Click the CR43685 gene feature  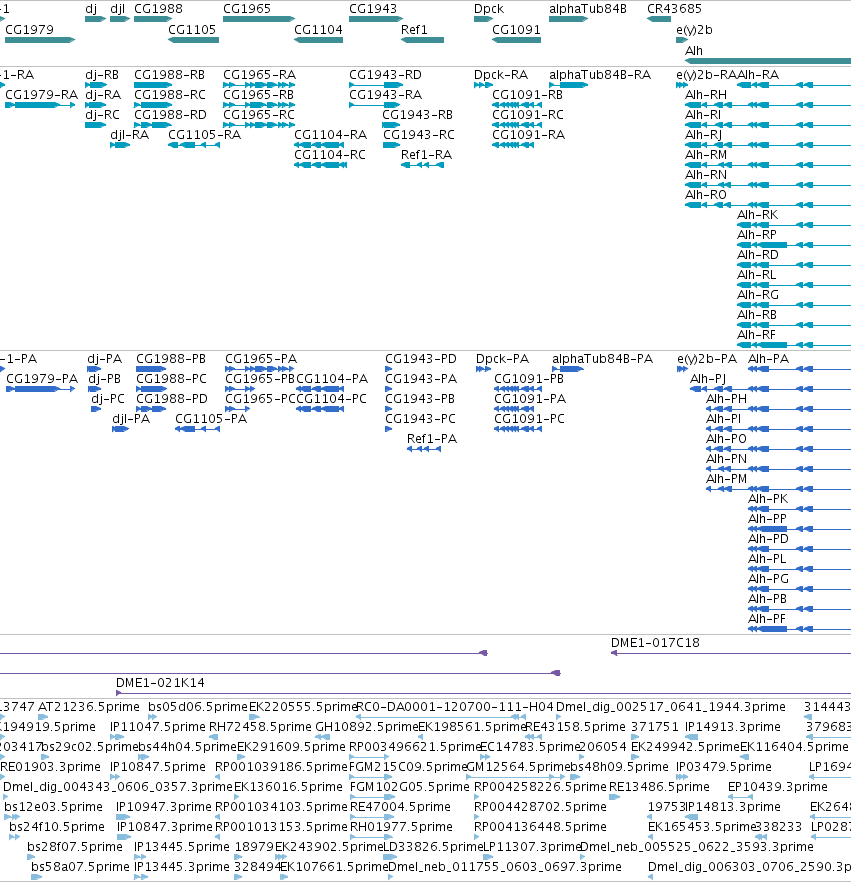[x=659, y=19]
